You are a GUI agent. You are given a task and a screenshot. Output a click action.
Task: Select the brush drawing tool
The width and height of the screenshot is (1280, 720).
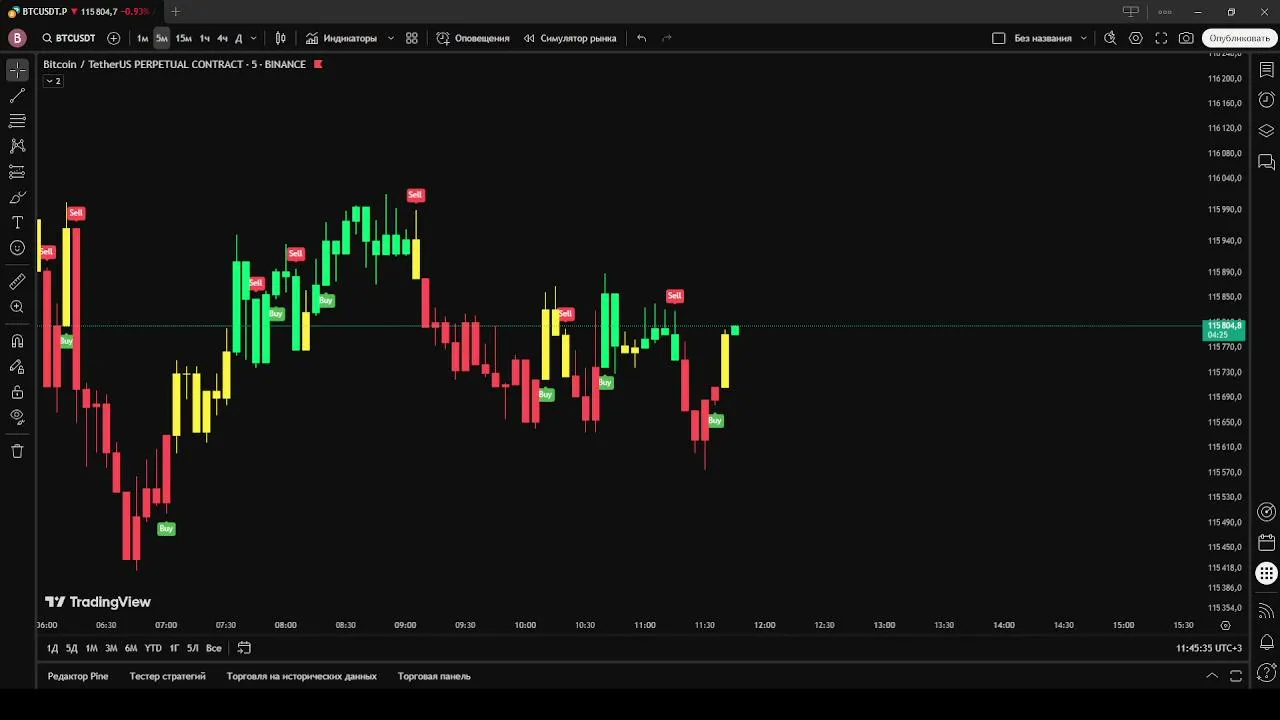point(17,197)
